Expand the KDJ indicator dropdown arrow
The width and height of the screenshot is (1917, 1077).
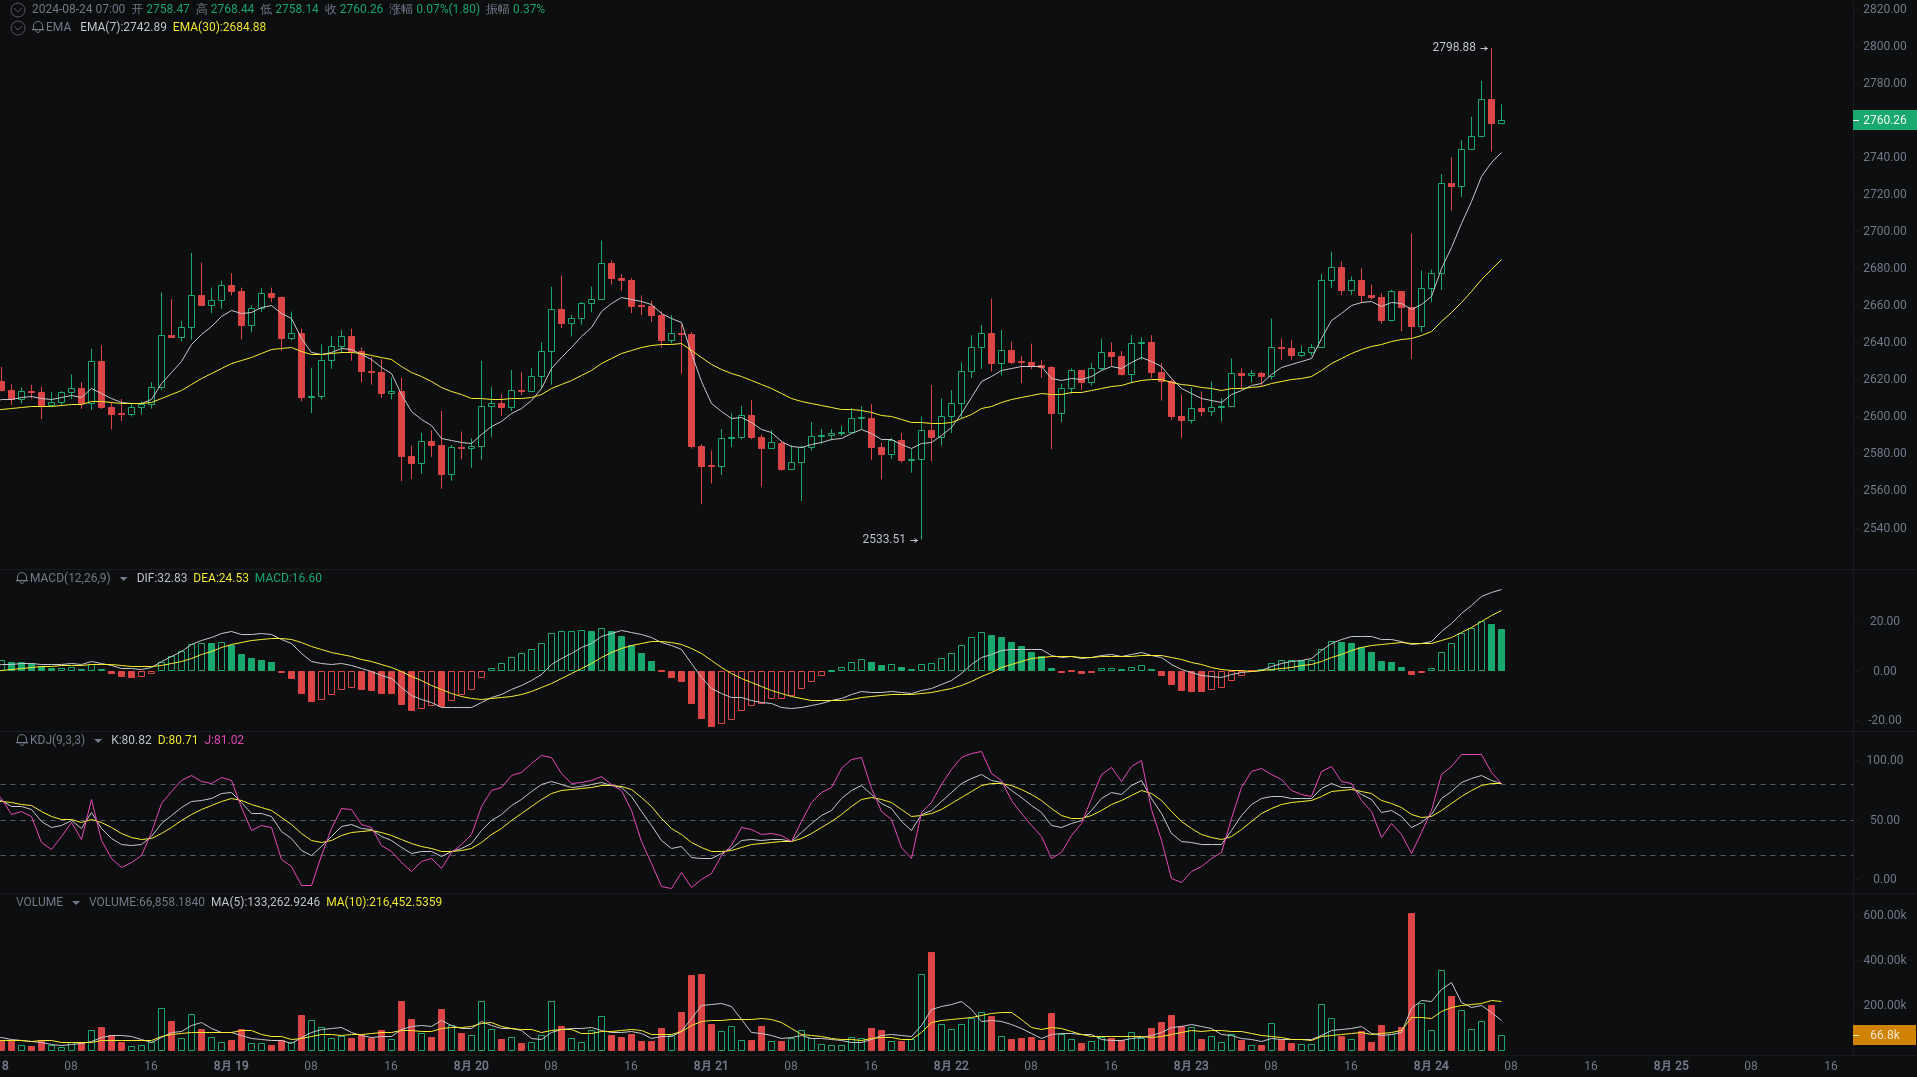pyautogui.click(x=97, y=740)
